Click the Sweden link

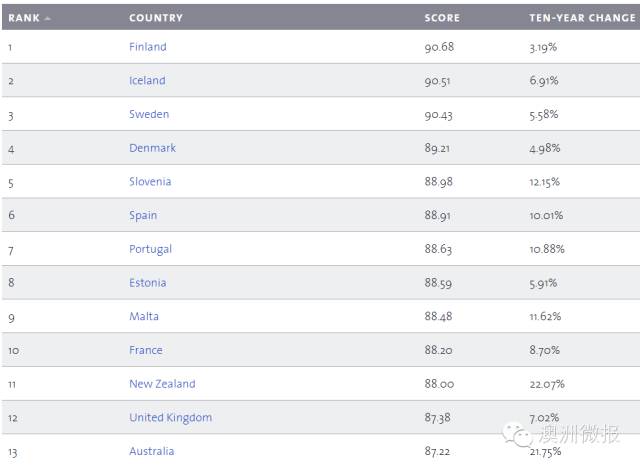pyautogui.click(x=149, y=115)
